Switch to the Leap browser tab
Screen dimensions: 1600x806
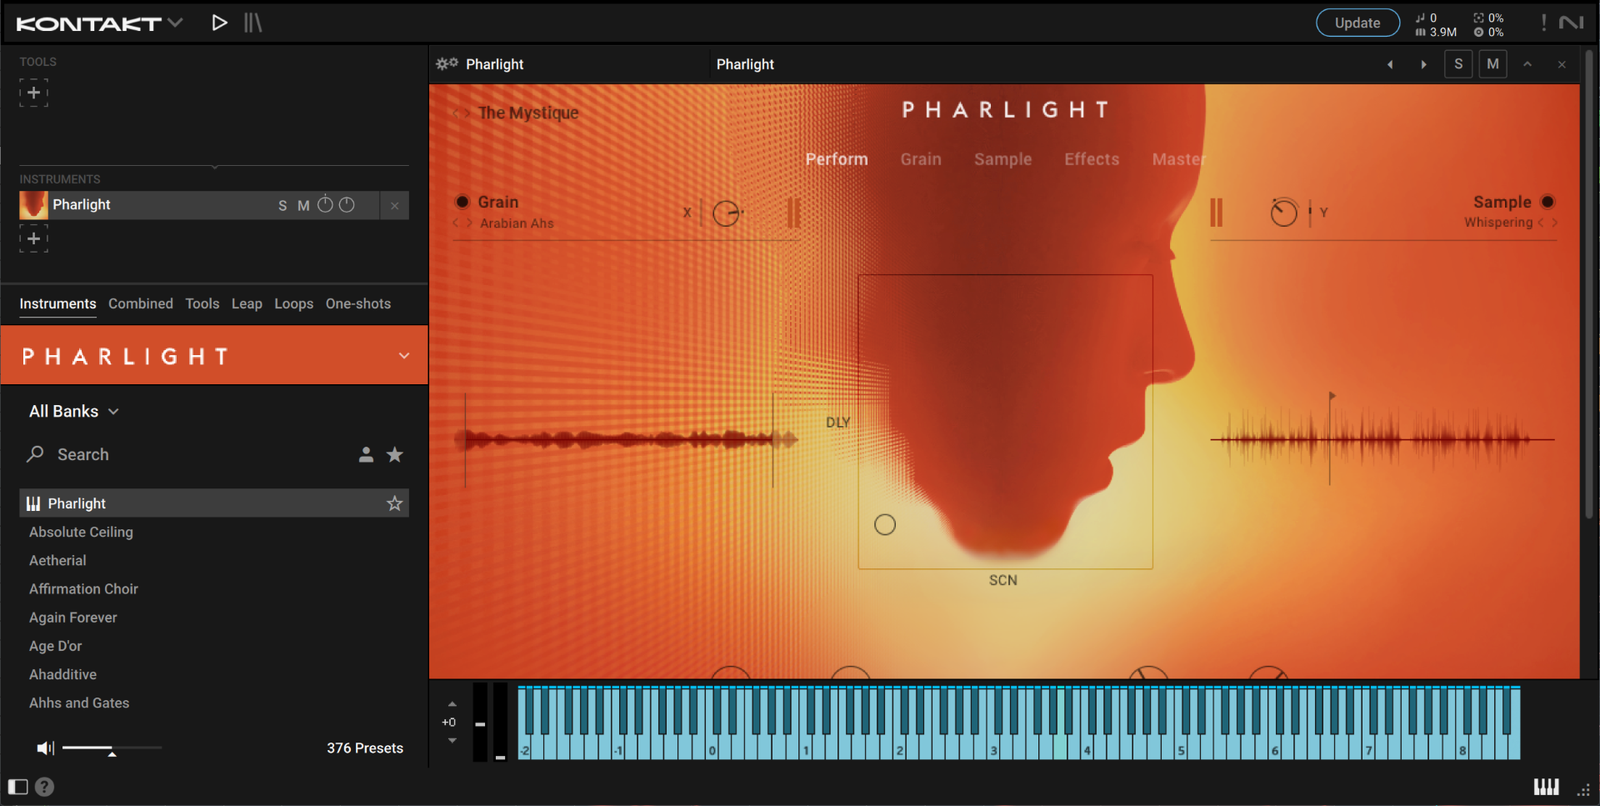(247, 304)
